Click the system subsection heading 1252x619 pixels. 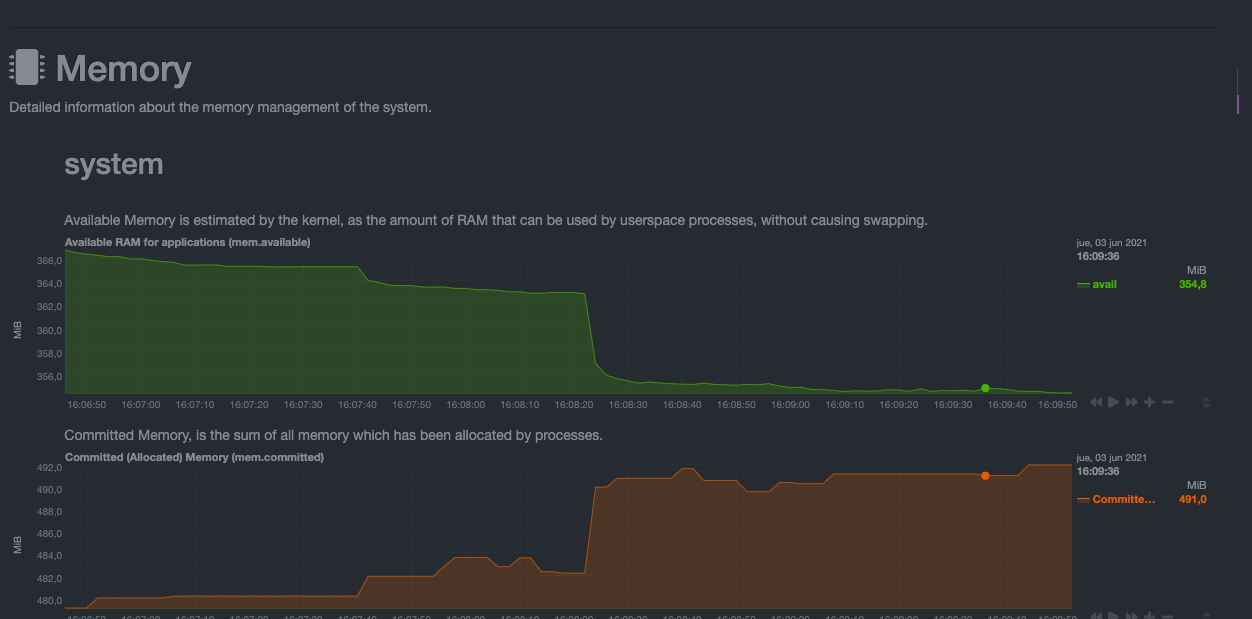[x=113, y=164]
